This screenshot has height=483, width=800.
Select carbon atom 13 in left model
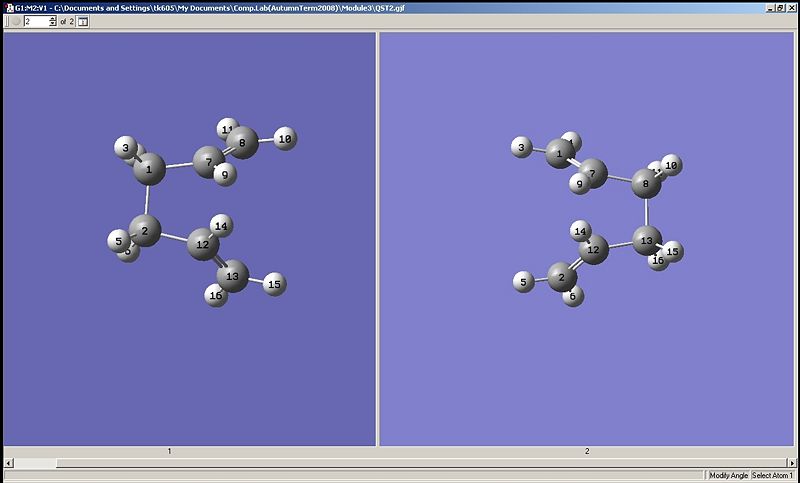pos(233,275)
